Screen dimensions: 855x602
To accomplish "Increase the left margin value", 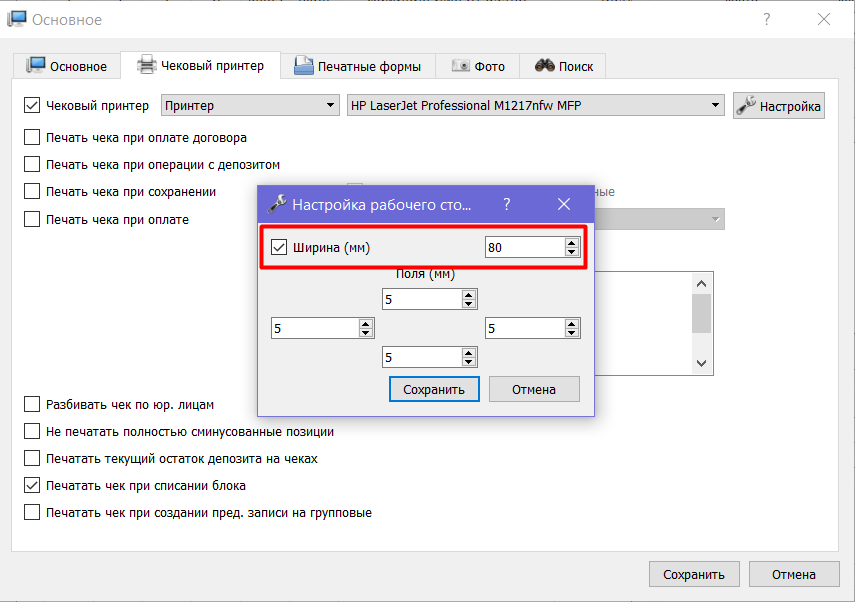I will 366,323.
